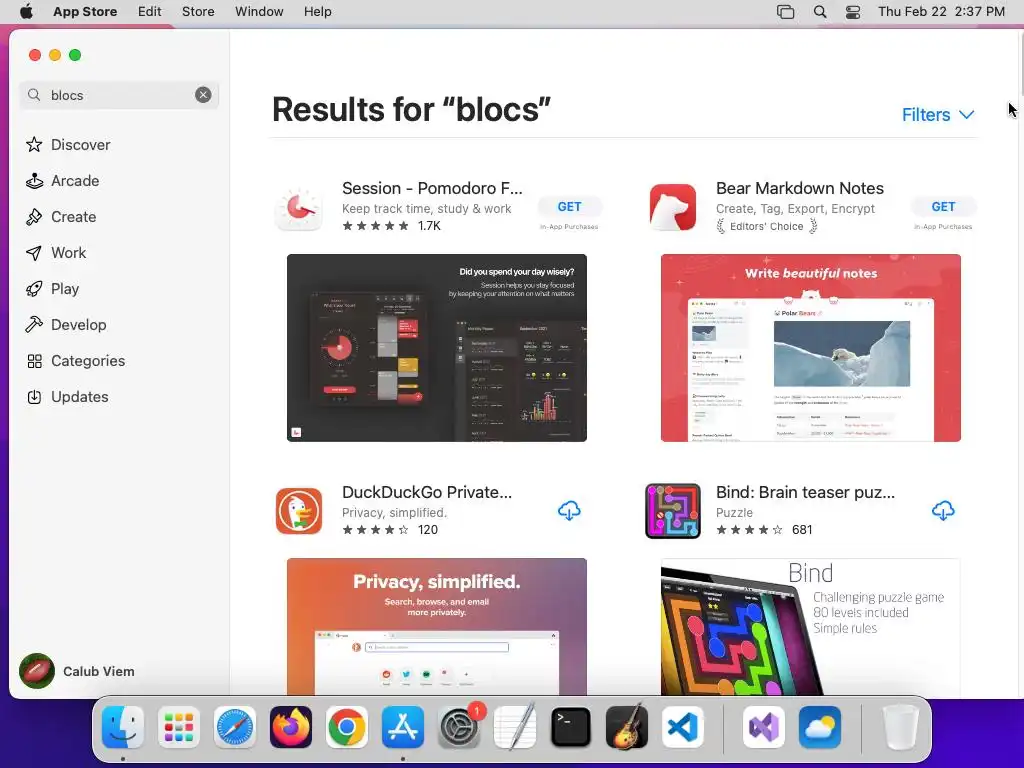Image resolution: width=1024 pixels, height=768 pixels.
Task: Click the 'Keep track time, study & work' subtitle
Action: tap(426, 209)
